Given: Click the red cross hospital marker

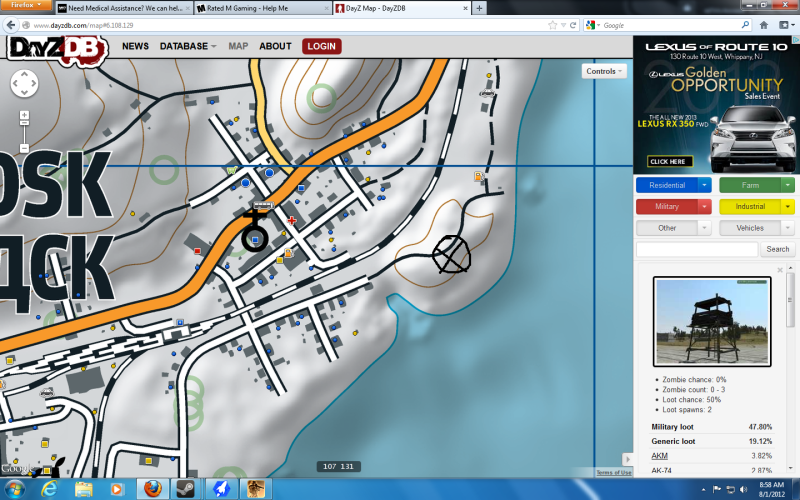Looking at the screenshot, I should (x=292, y=220).
